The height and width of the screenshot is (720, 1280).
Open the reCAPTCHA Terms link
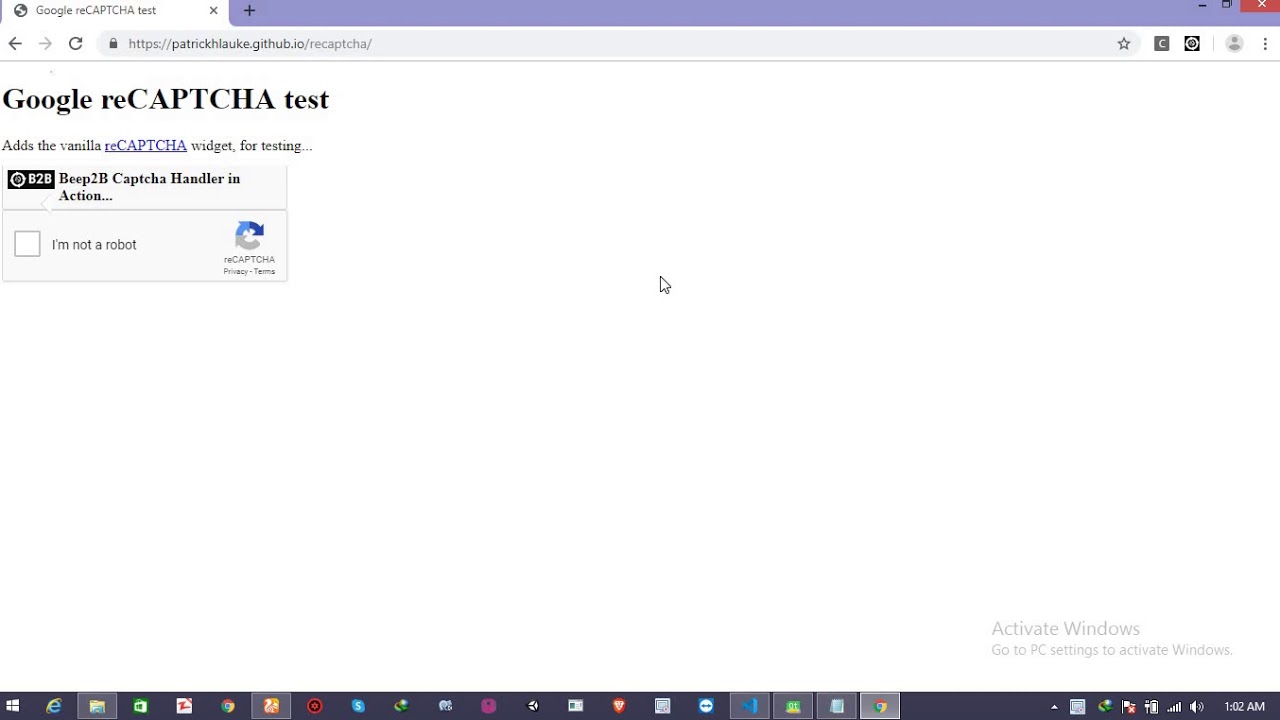pyautogui.click(x=264, y=272)
